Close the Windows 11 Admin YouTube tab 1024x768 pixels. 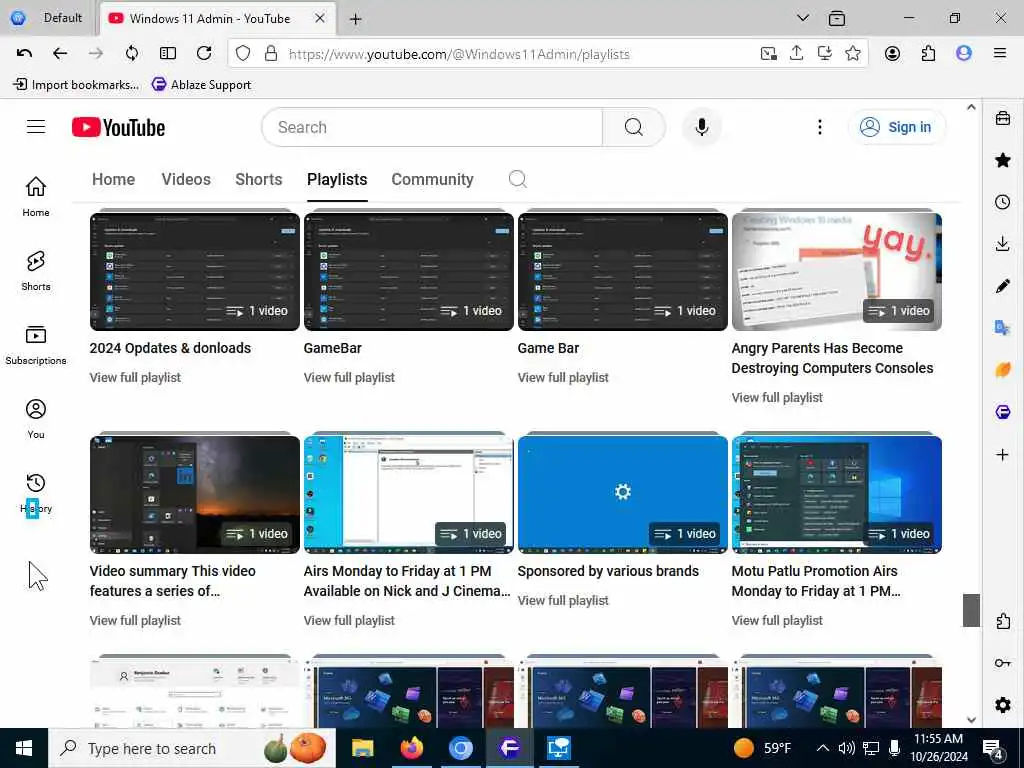coord(320,18)
